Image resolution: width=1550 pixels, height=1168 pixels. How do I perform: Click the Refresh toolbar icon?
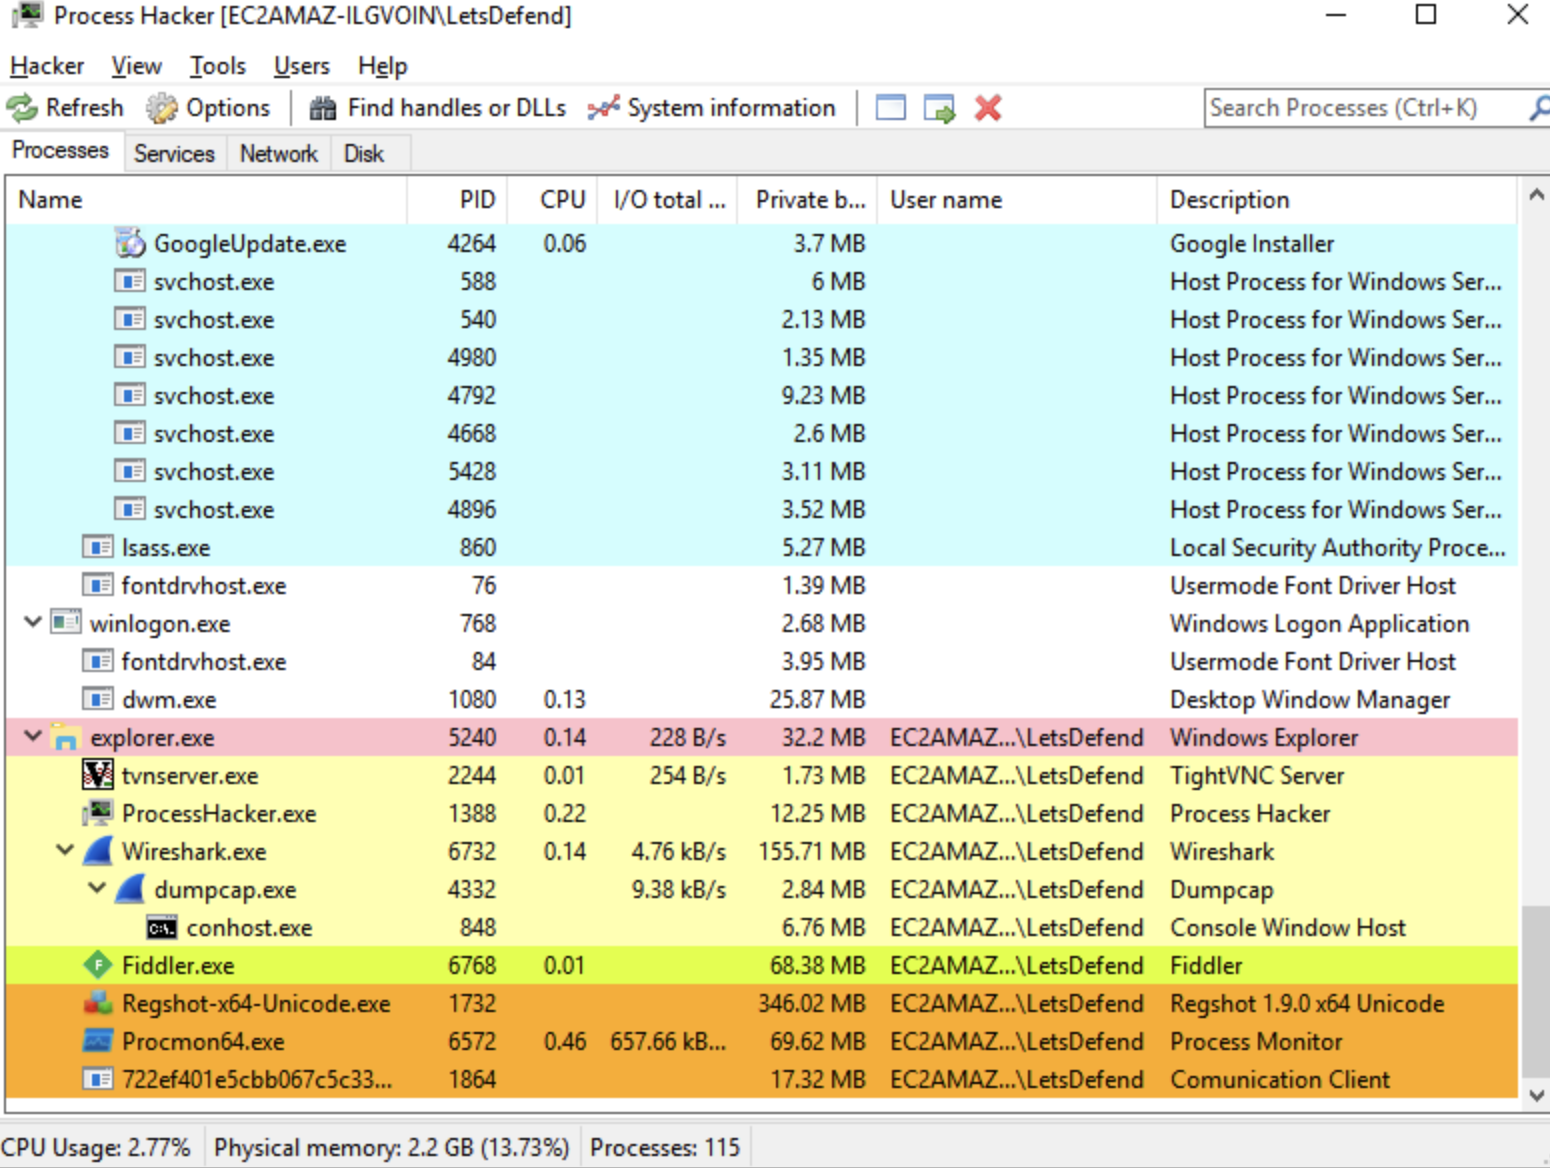pyautogui.click(x=21, y=108)
